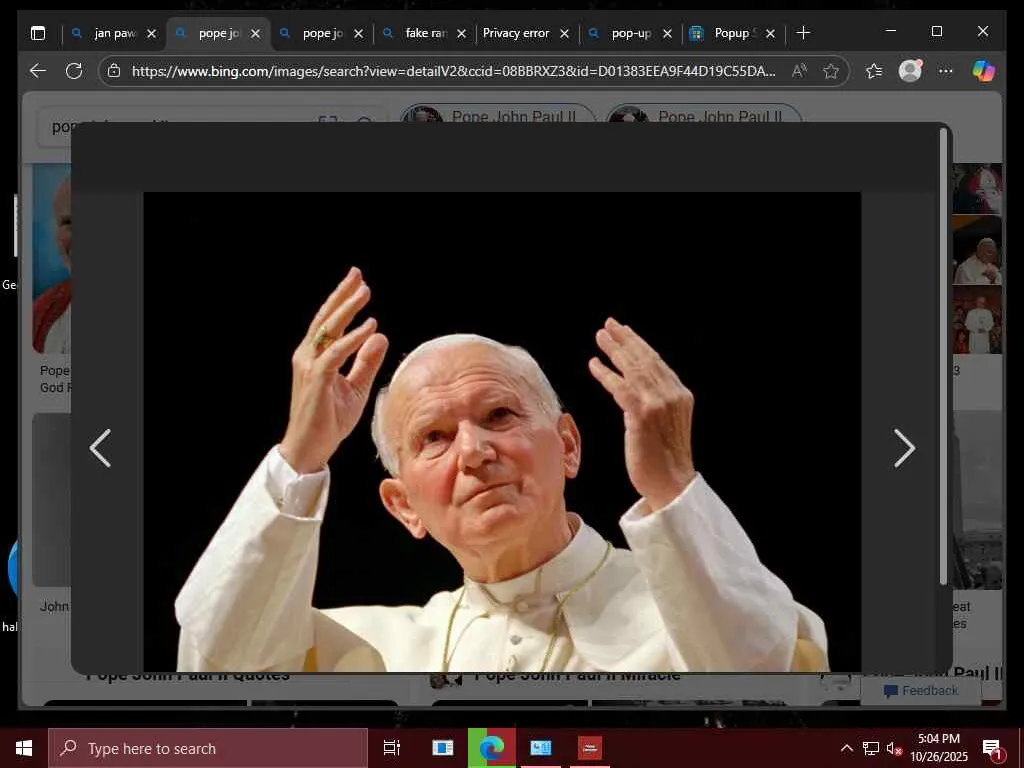
Task: Open the Feedback link
Action: point(920,690)
